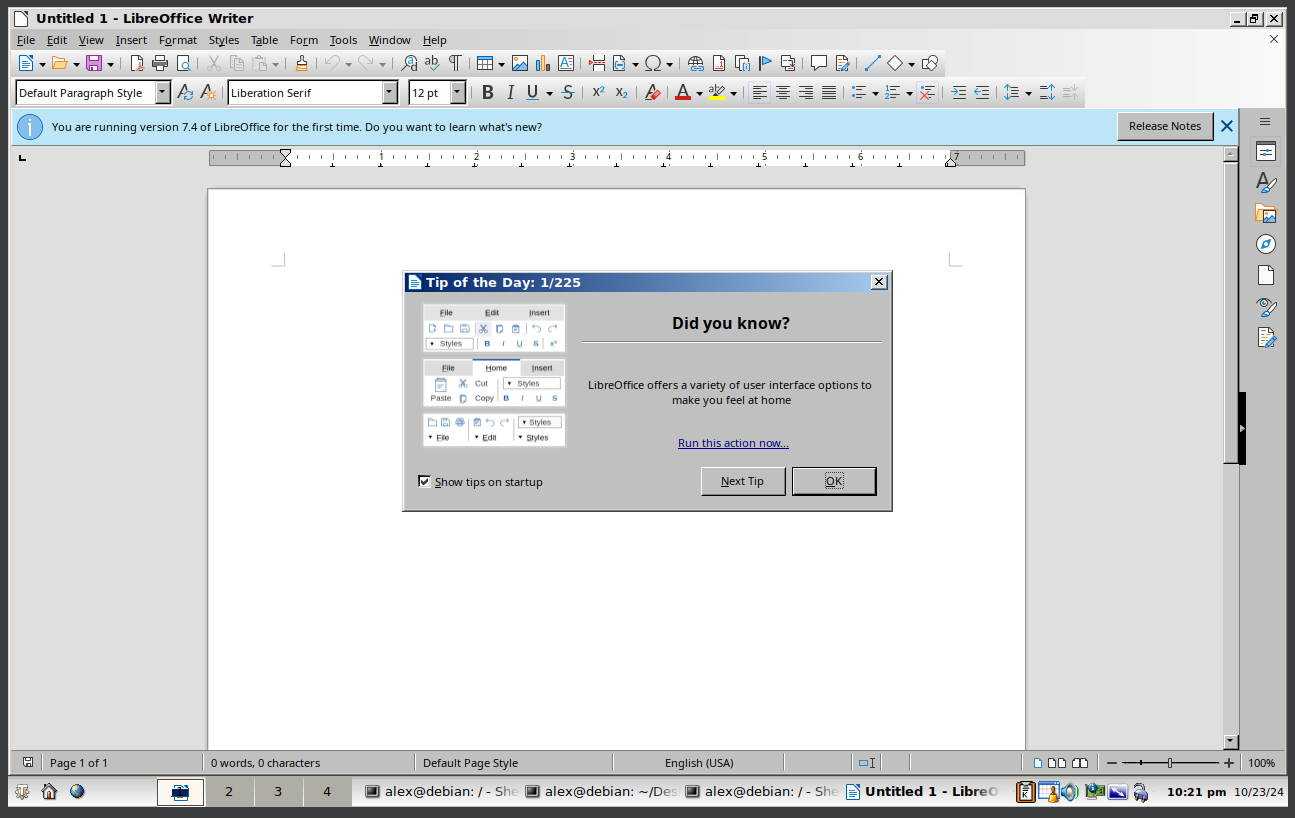The width and height of the screenshot is (1295, 818).
Task: Open the sidebar Navigator icon
Action: [x=1266, y=244]
